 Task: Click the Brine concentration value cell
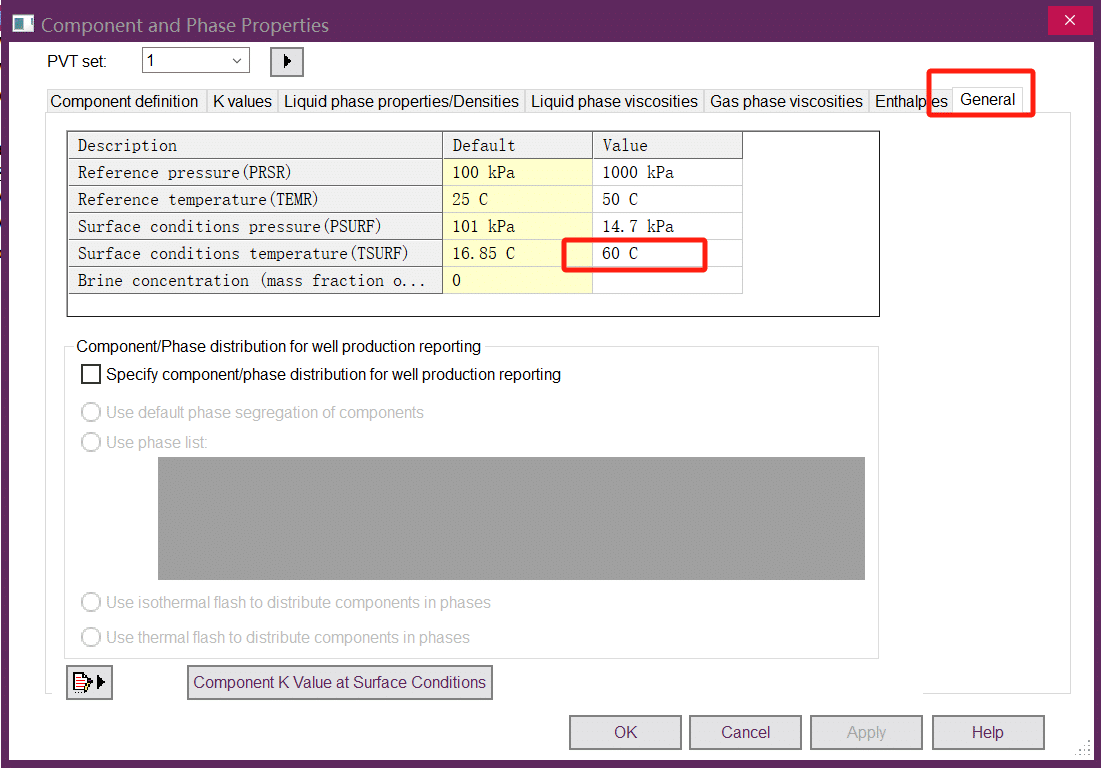[667, 281]
